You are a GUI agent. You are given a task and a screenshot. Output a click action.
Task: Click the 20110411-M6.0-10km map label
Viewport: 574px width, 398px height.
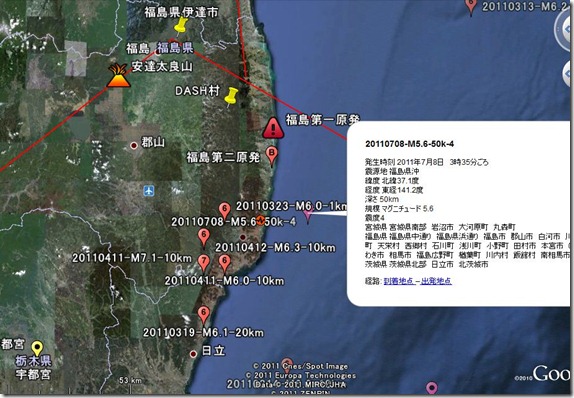(x=224, y=281)
